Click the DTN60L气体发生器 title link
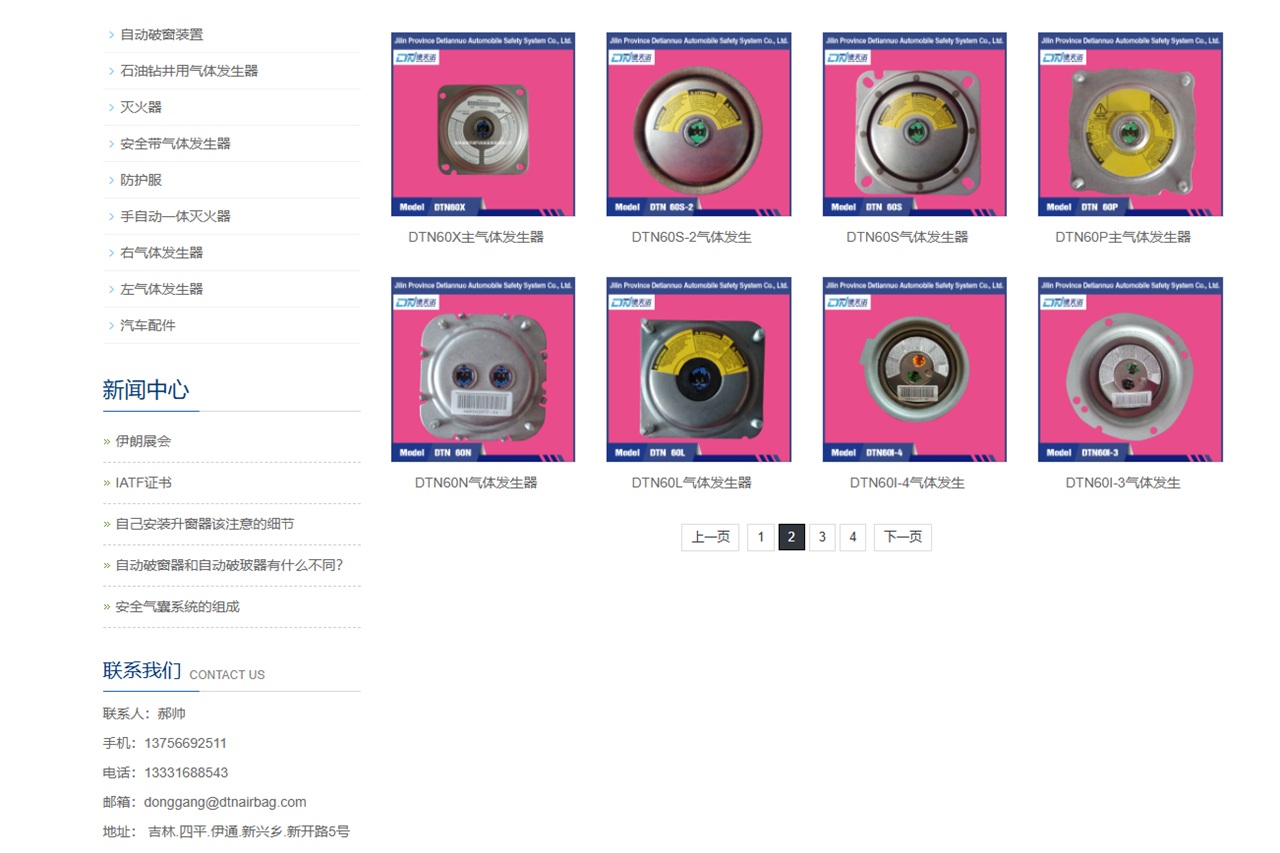The height and width of the screenshot is (853, 1280). [x=691, y=482]
